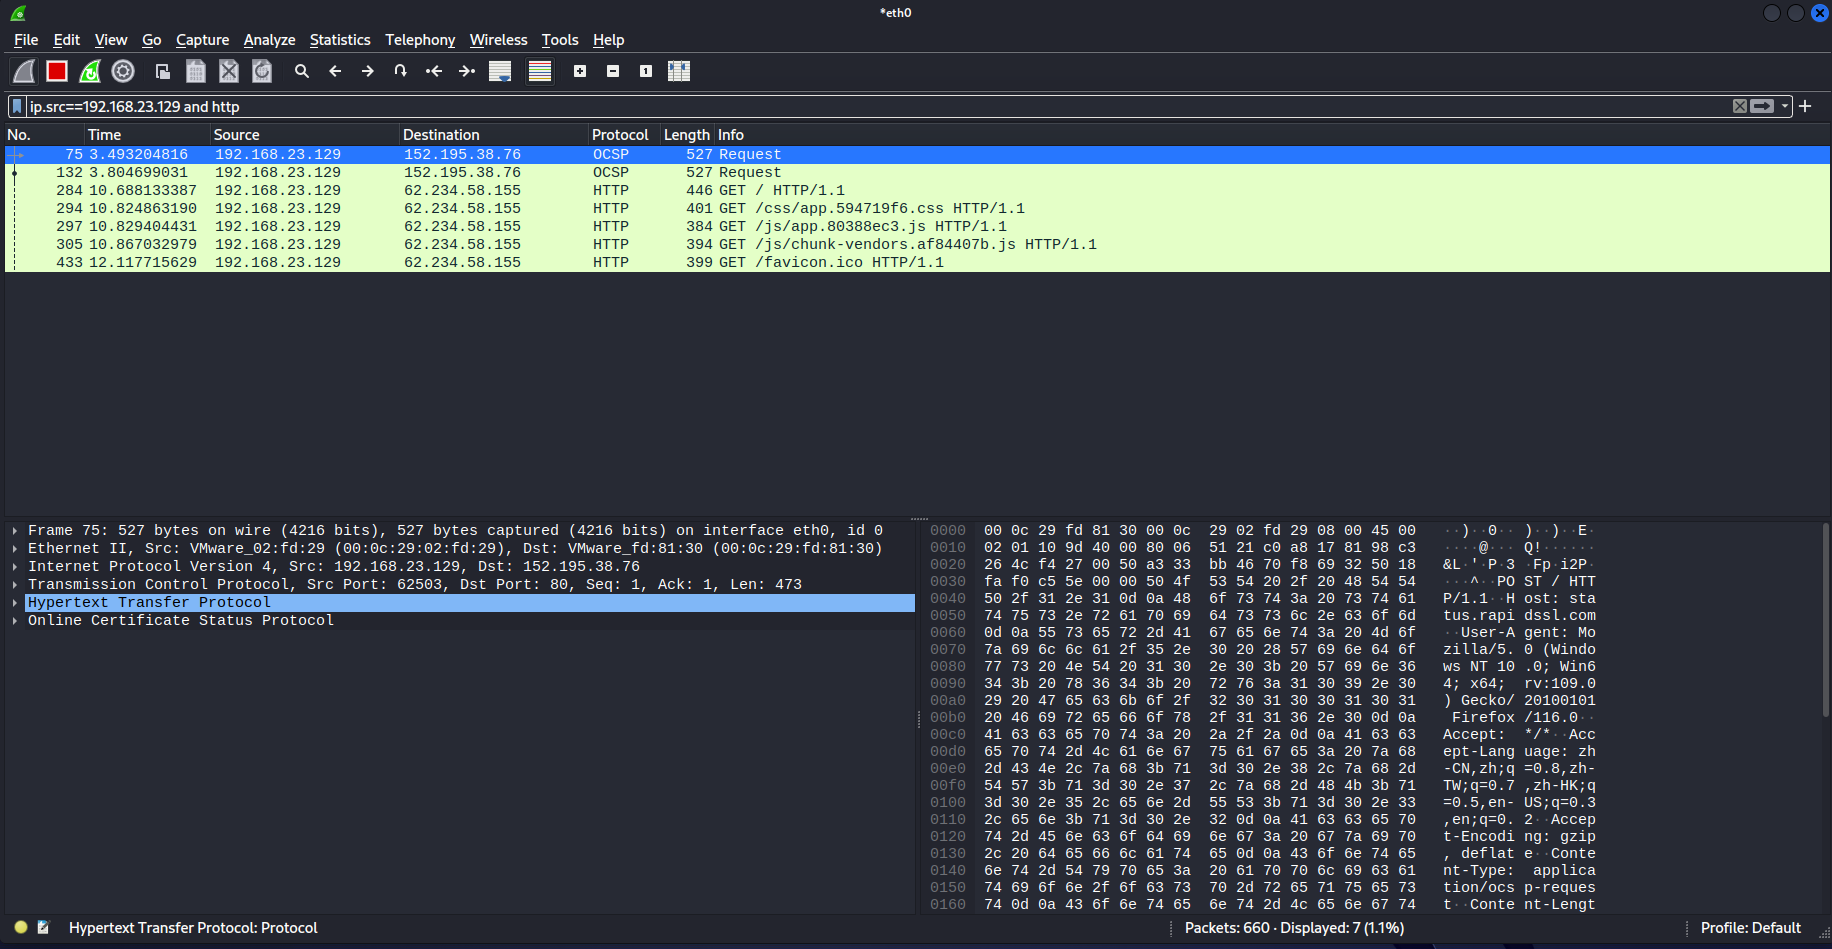This screenshot has height=949, width=1832.
Task: Click resize columns to fit icon
Action: 679,71
